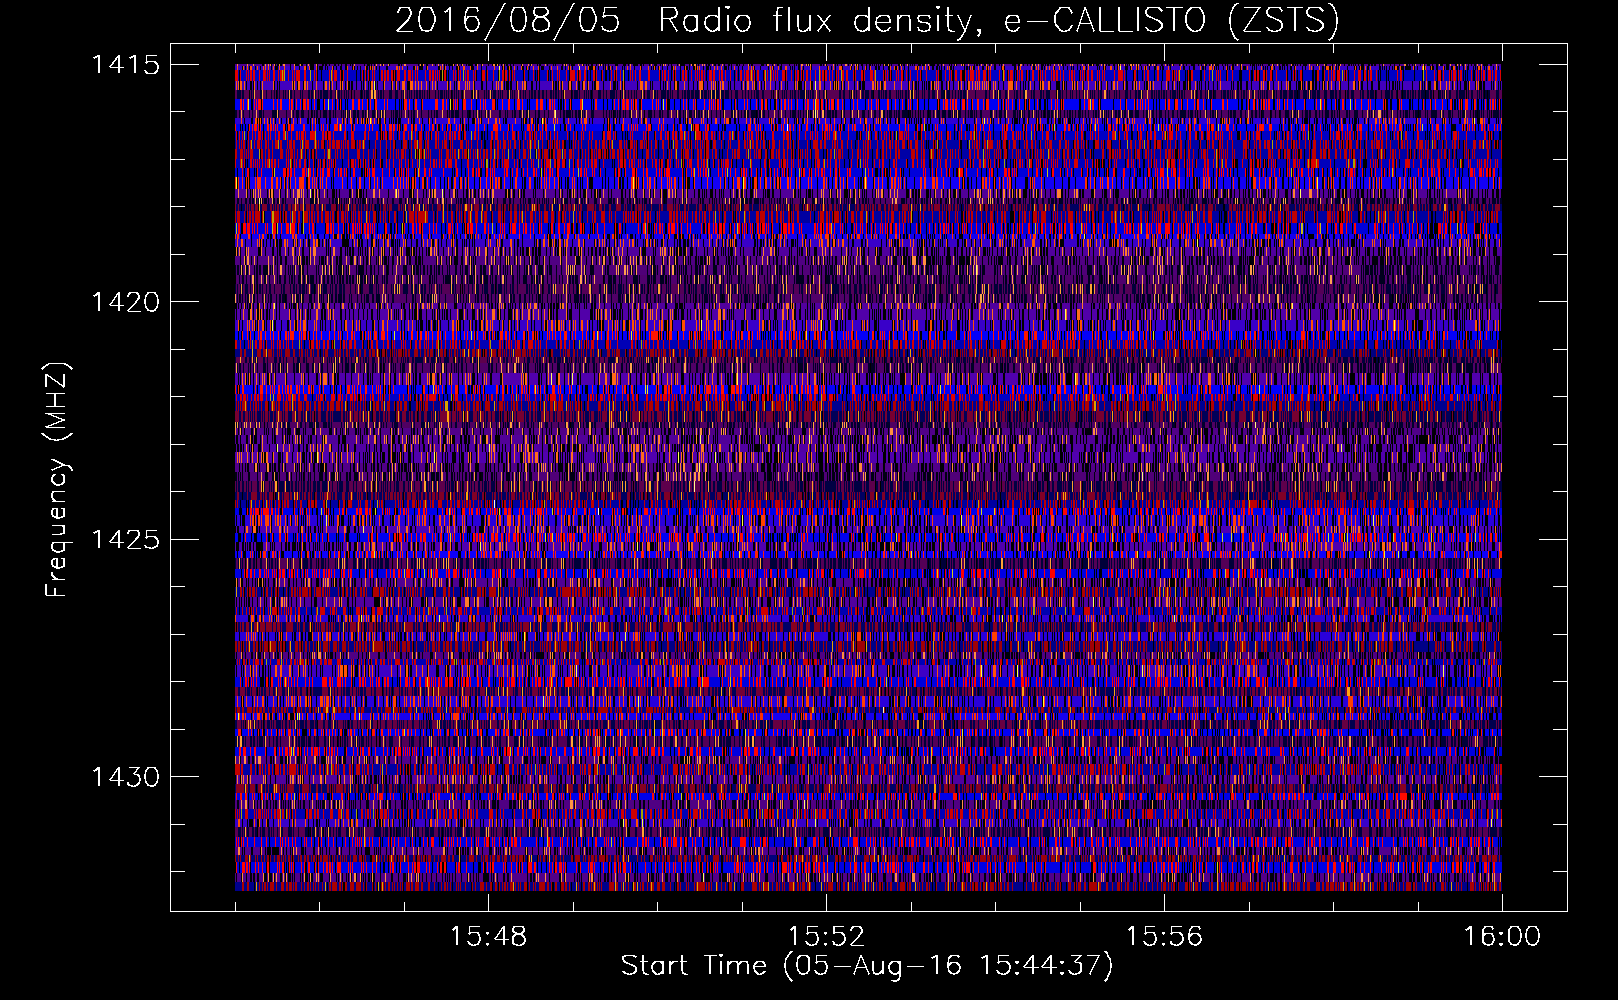The height and width of the screenshot is (1000, 1618).
Task: Select the 1415 frequency axis label
Action: pyautogui.click(x=125, y=66)
